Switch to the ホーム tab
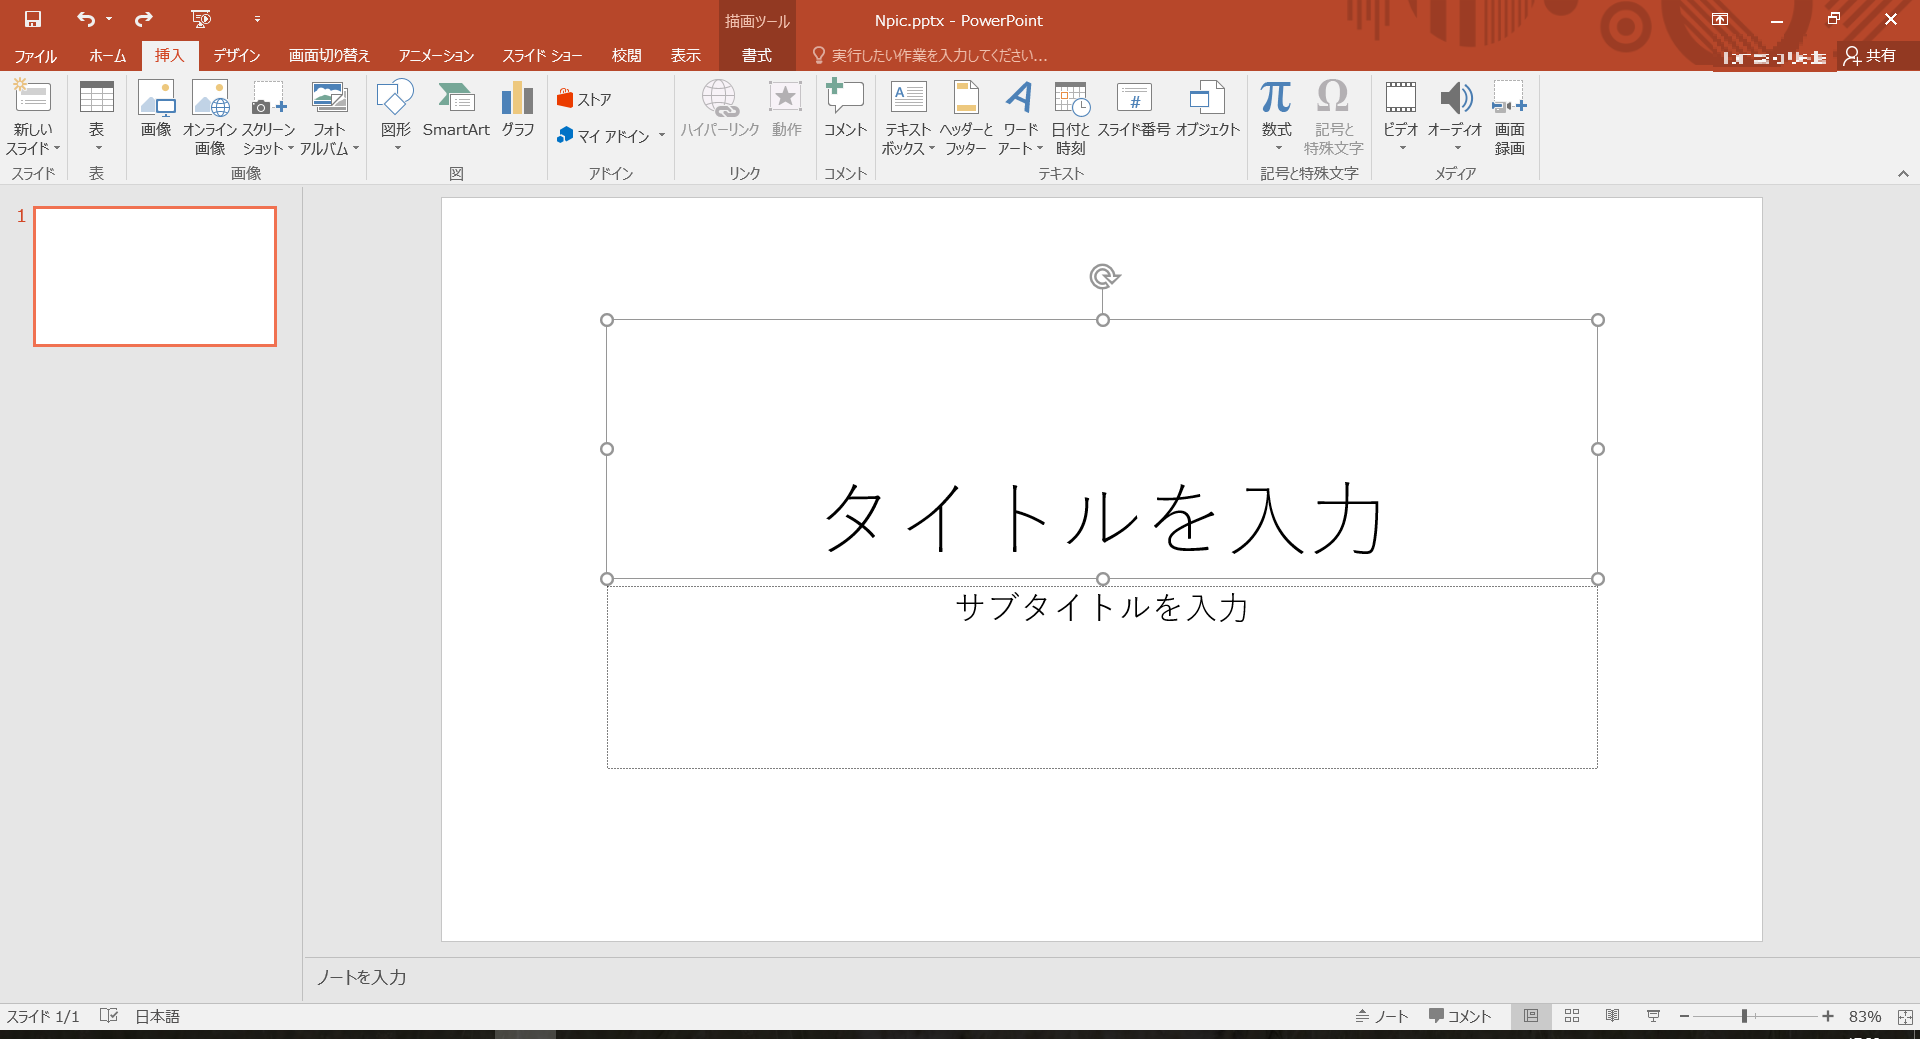1920x1039 pixels. click(107, 56)
